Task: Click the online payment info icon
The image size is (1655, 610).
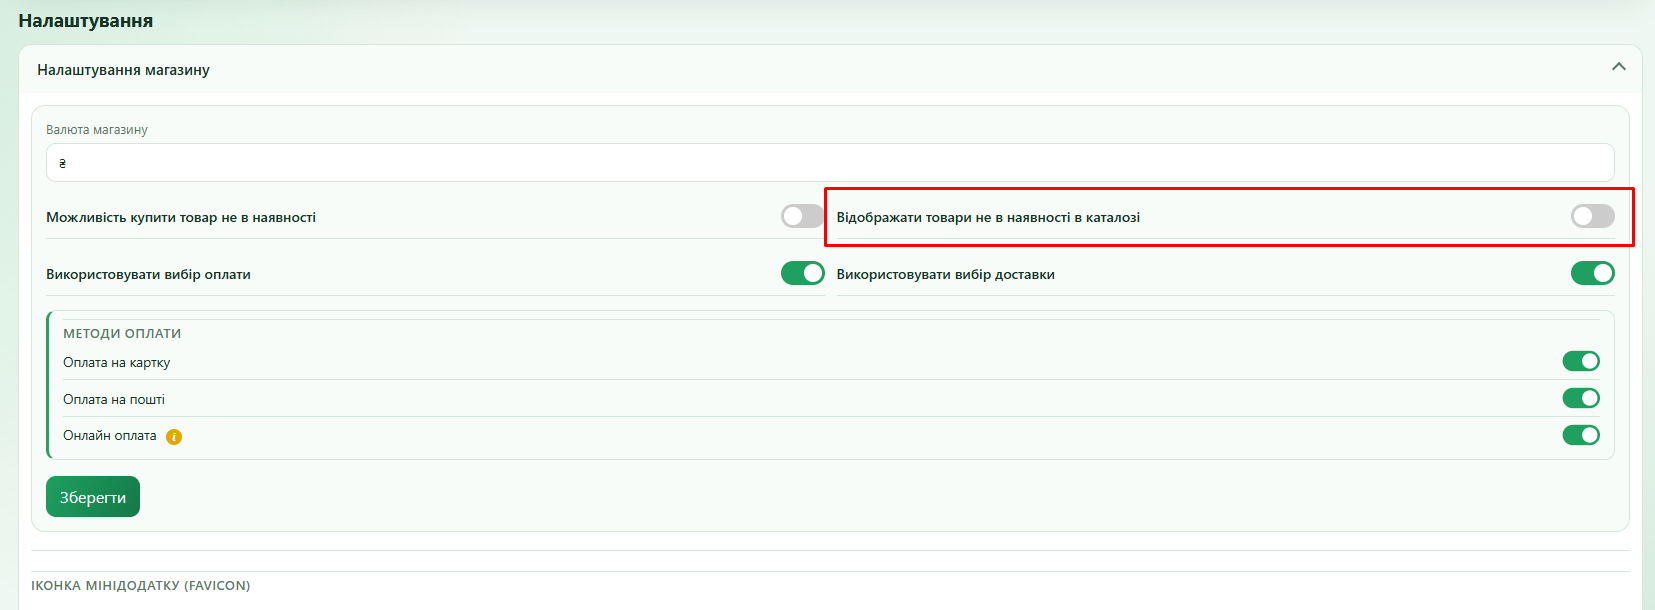Action: 174,437
